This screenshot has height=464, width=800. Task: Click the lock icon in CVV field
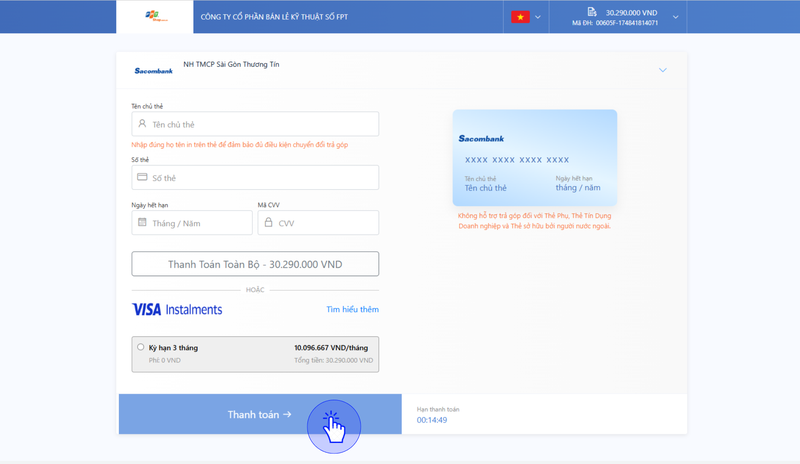pos(268,222)
